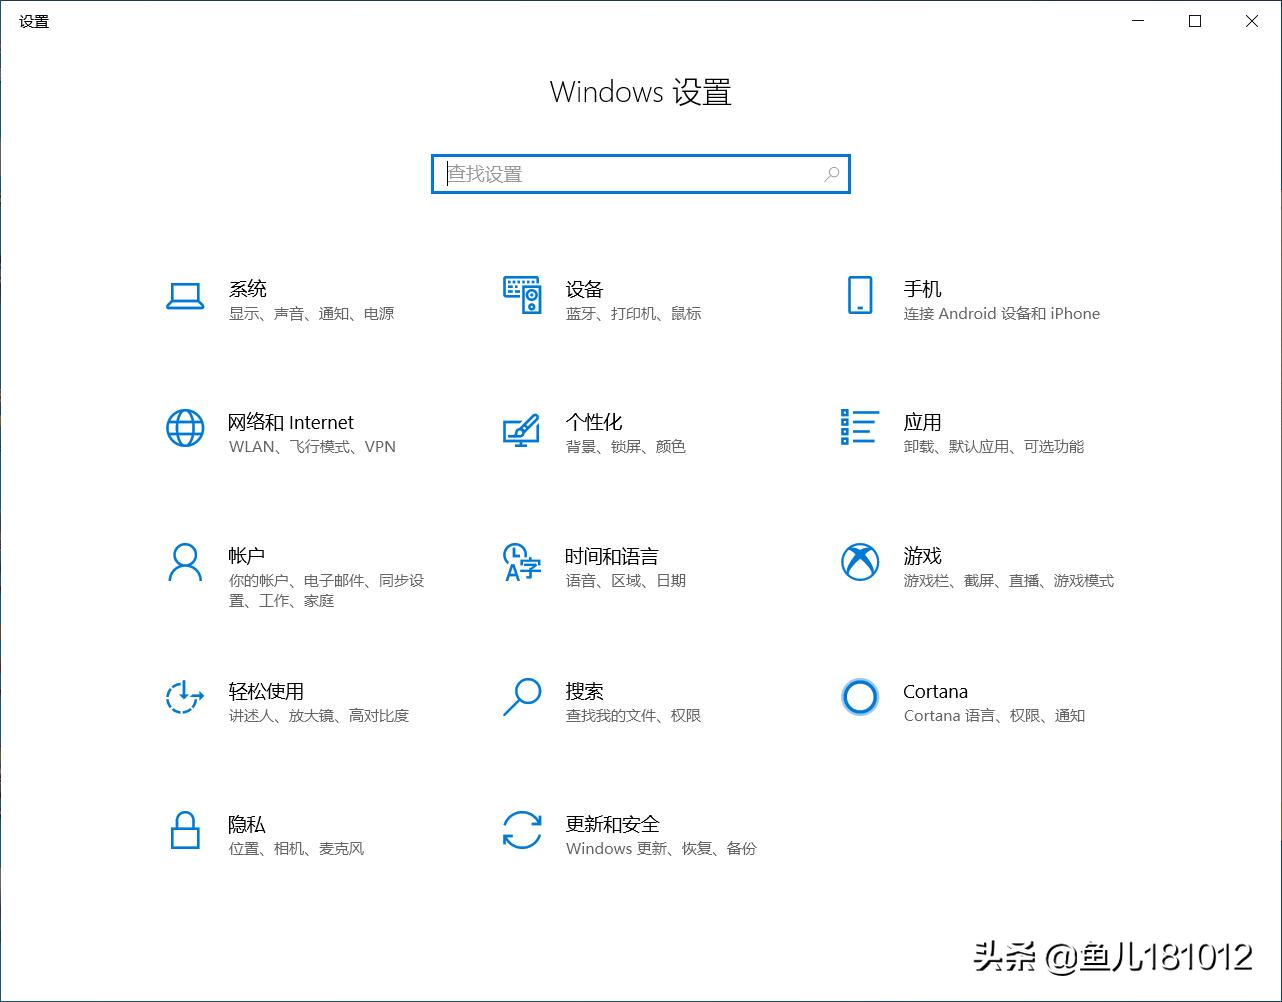1282x1002 pixels.
Task: Select the 系统 category title
Action: [247, 289]
